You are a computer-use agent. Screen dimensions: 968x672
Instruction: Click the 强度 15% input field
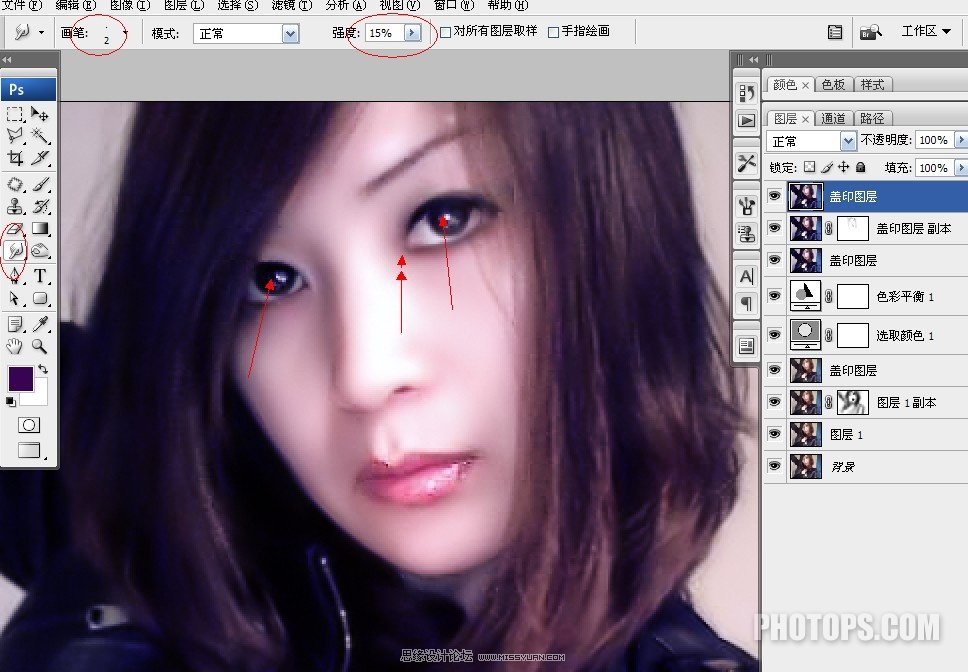[384, 33]
